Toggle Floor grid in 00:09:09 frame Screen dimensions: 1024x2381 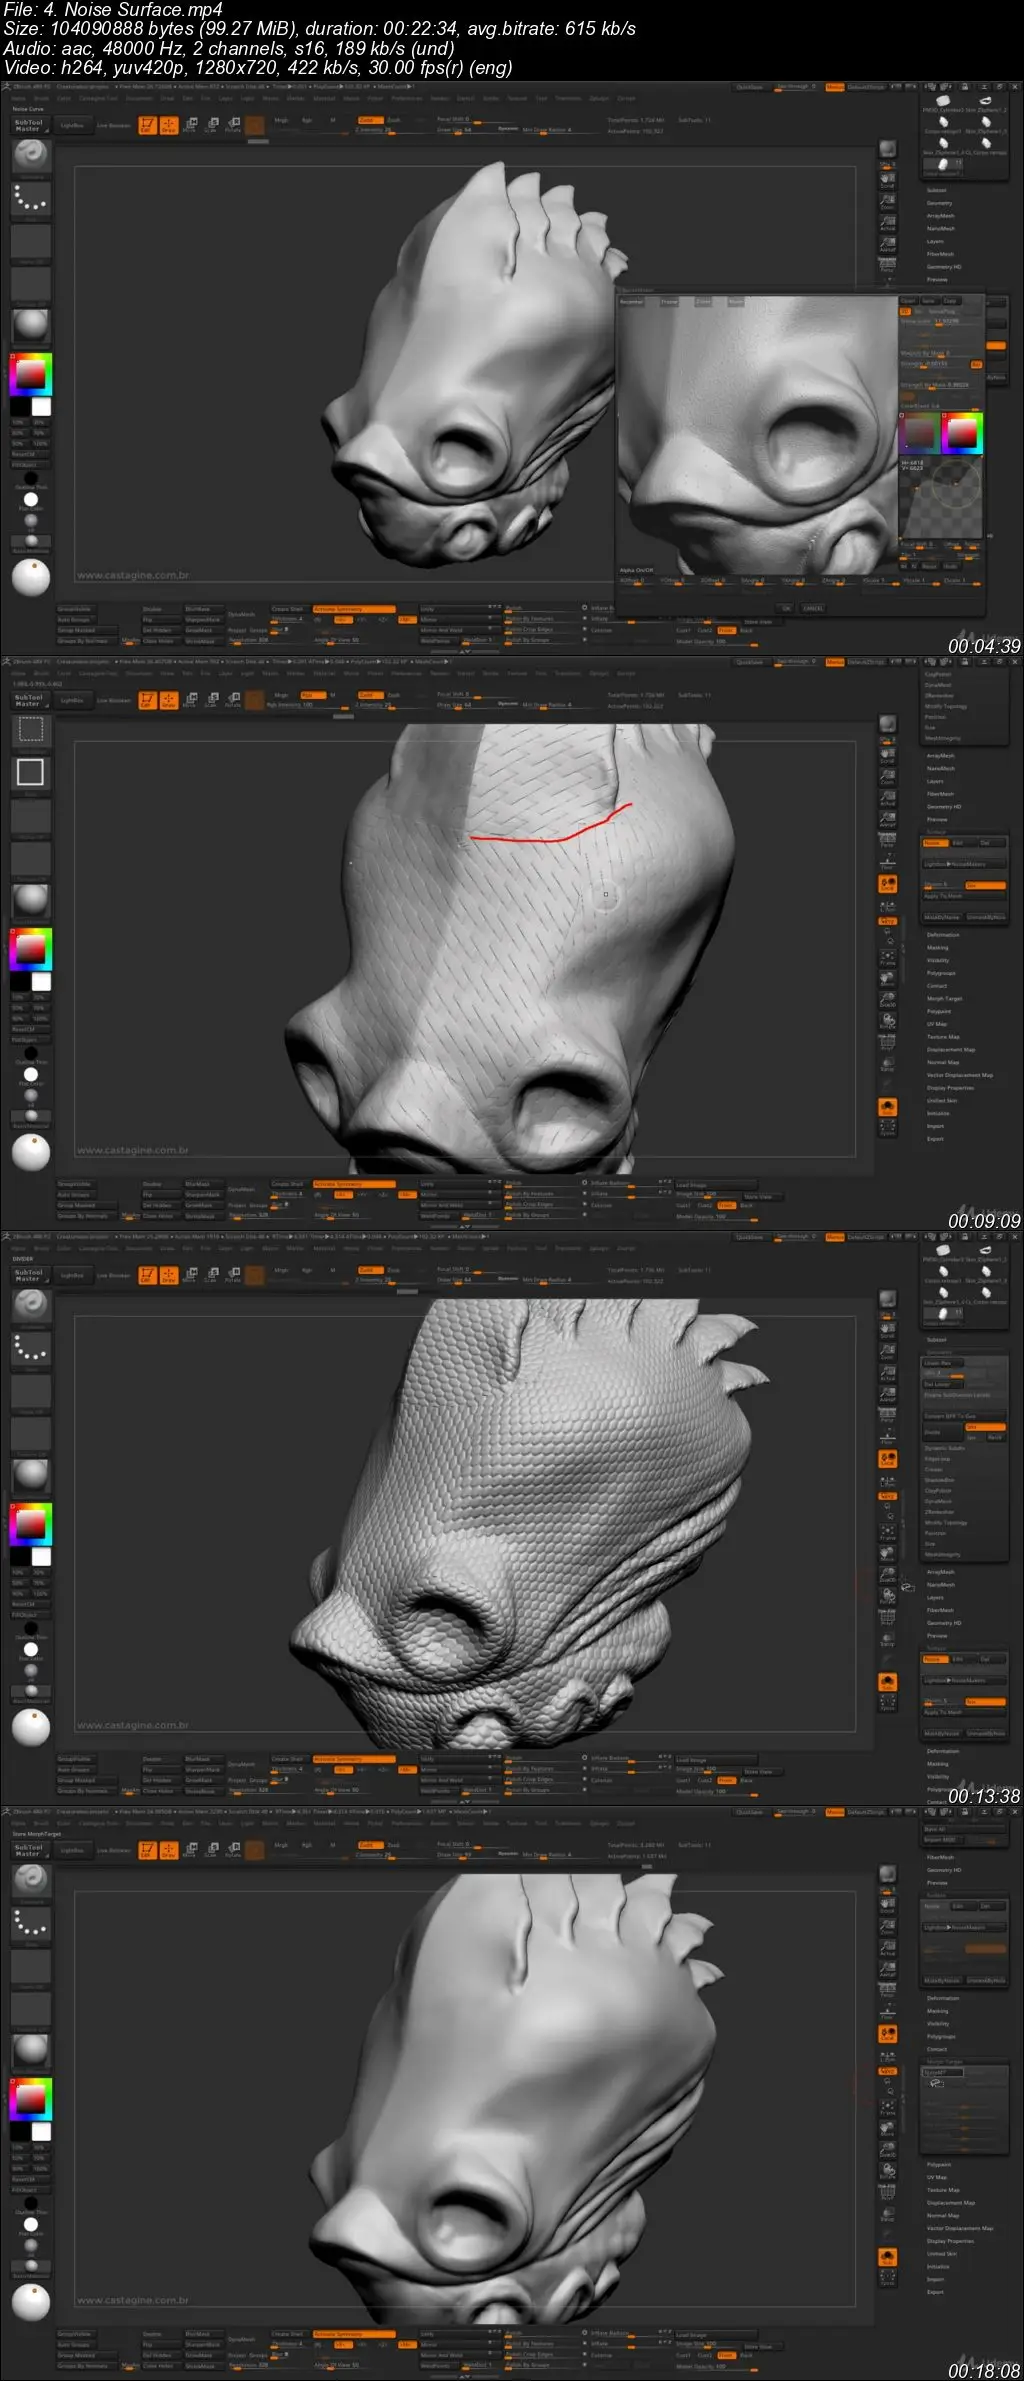click(887, 863)
